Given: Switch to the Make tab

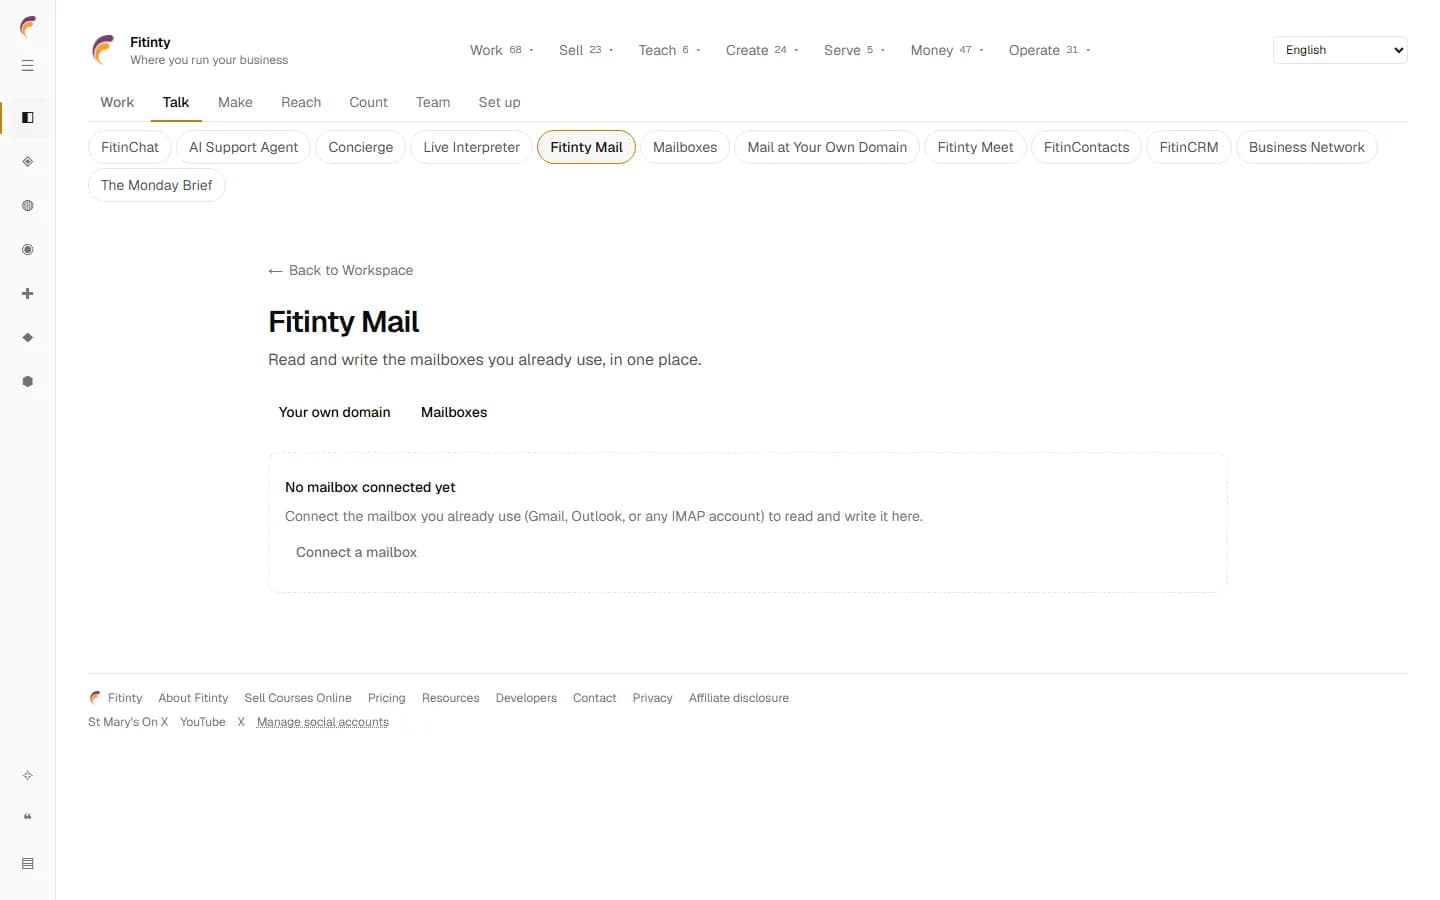Looking at the screenshot, I should 235,102.
